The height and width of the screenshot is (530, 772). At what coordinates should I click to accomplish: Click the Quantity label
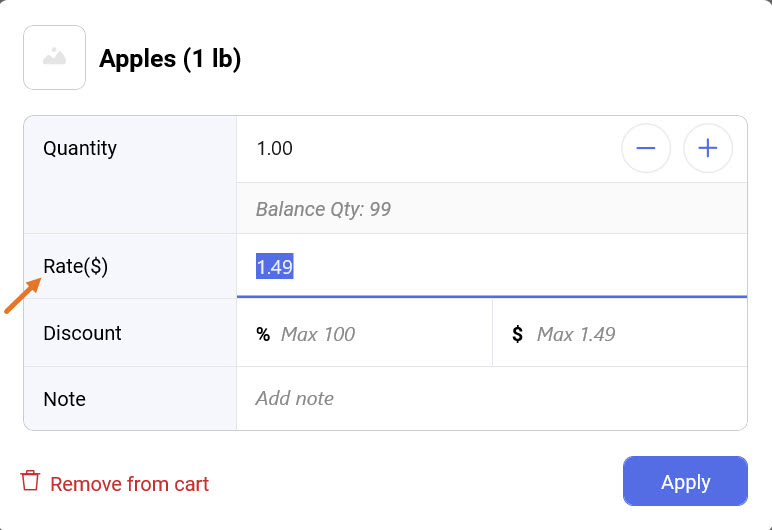[80, 149]
